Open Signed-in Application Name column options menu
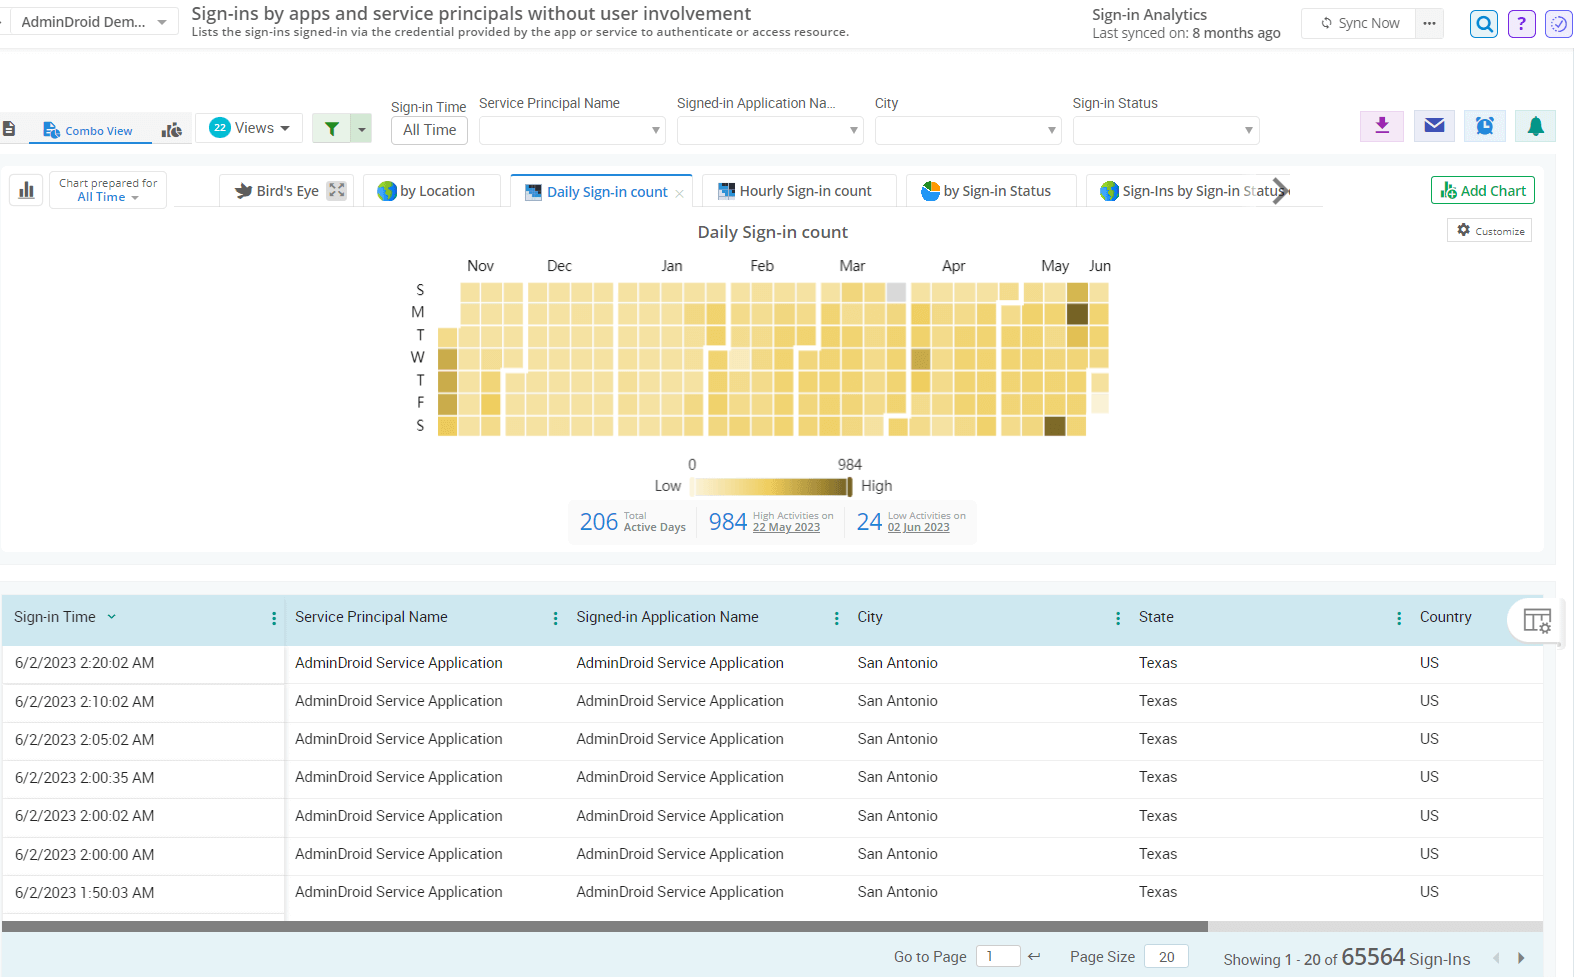Screen dimensions: 1574x977 836,618
